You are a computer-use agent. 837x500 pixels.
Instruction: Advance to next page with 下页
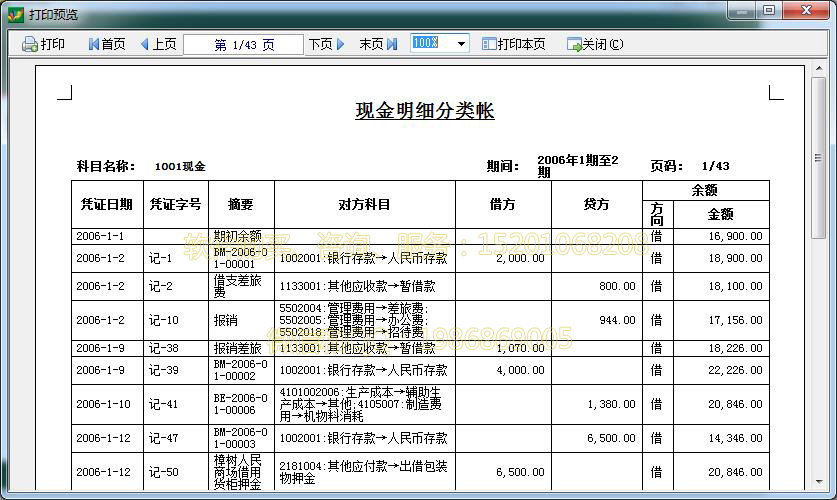click(326, 44)
